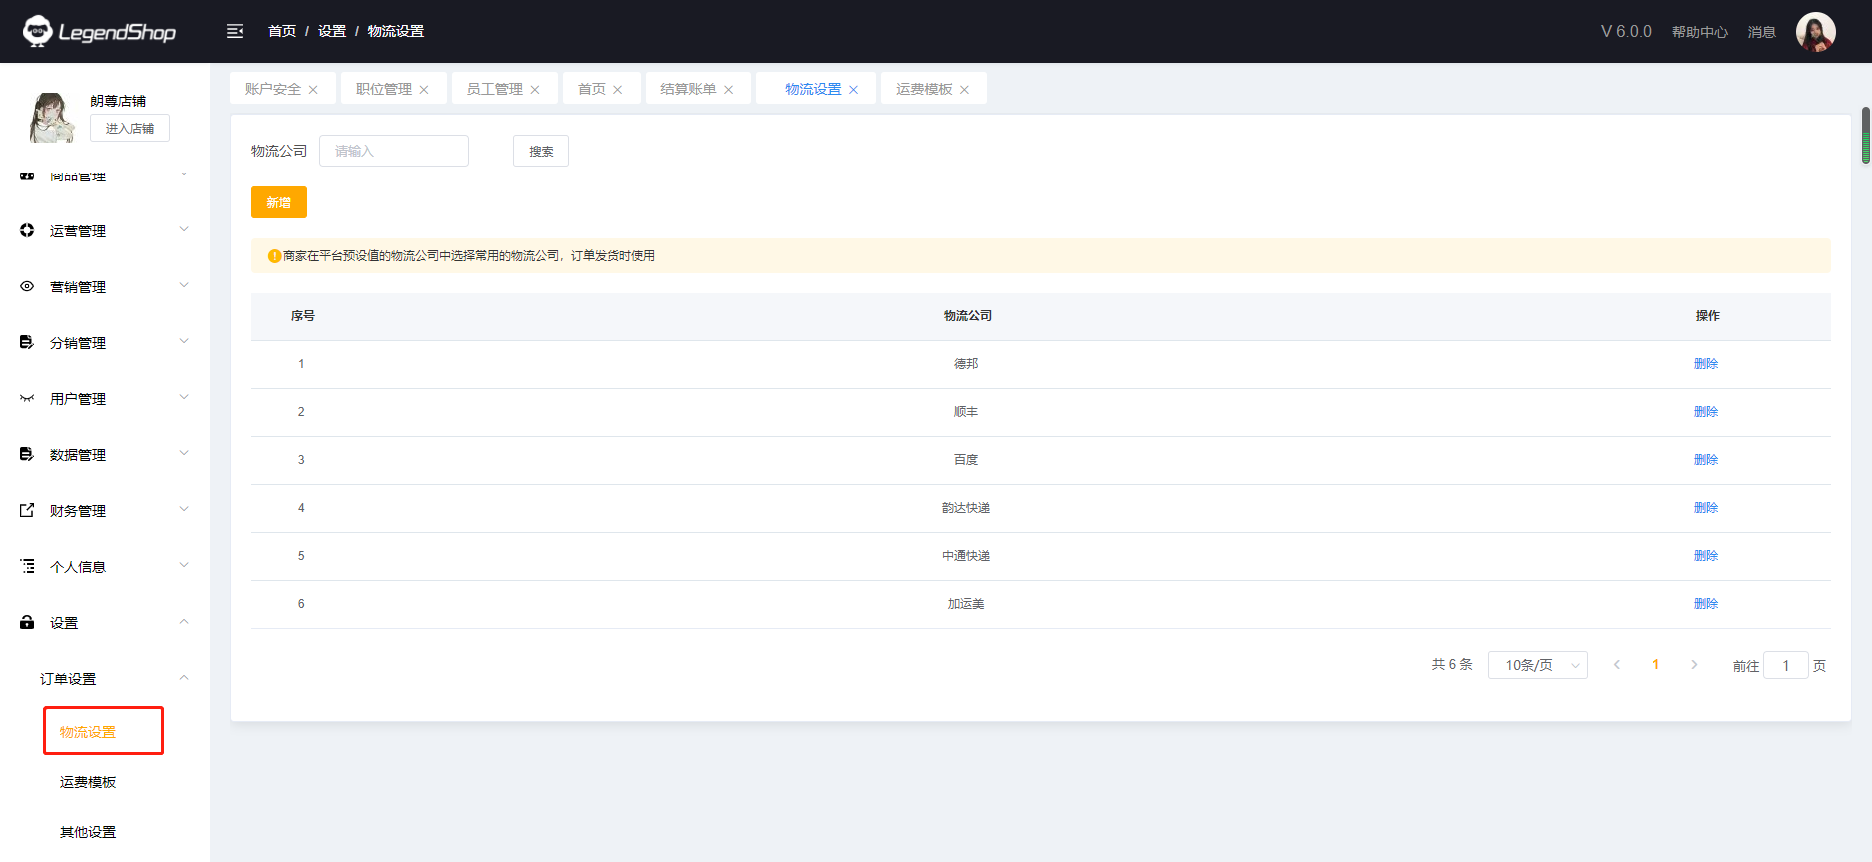
Task: Click the LegendShop logo
Action: 99,32
